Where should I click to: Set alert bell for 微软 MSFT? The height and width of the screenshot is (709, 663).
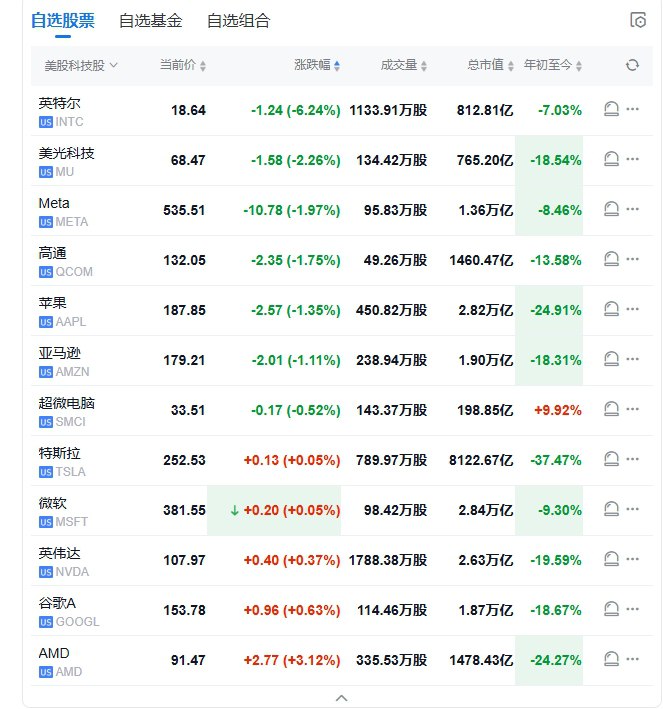pos(611,509)
